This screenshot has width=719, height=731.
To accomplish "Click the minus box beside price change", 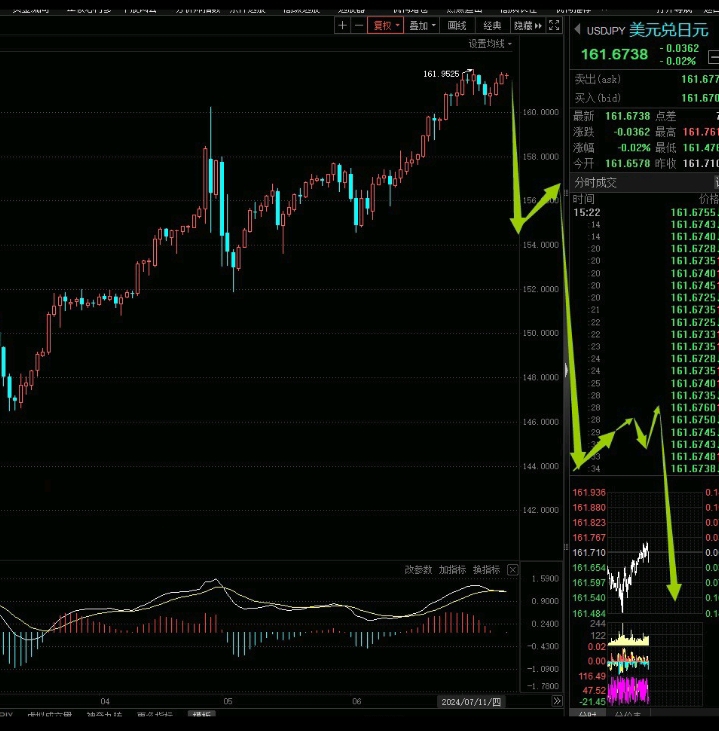I will coord(713,57).
